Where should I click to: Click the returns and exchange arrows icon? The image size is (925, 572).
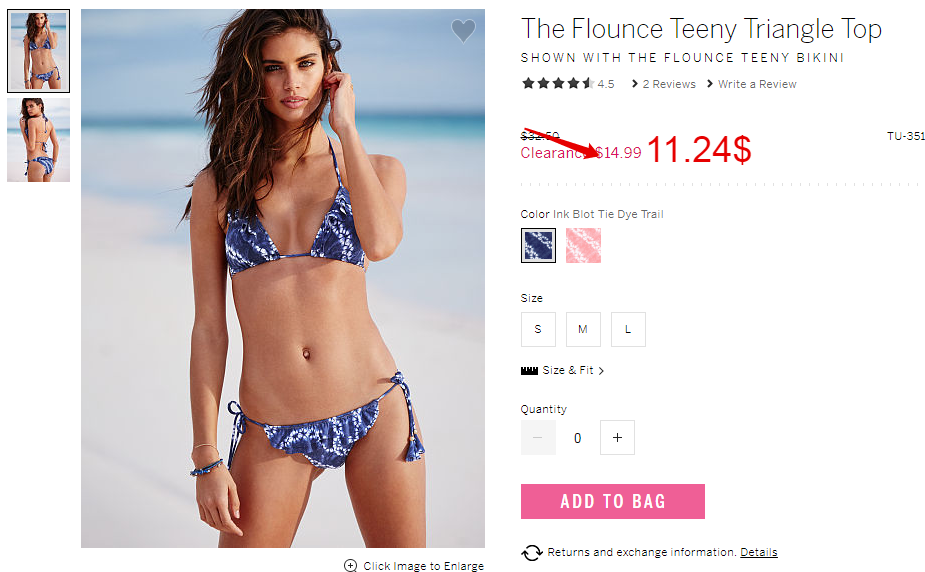point(532,553)
